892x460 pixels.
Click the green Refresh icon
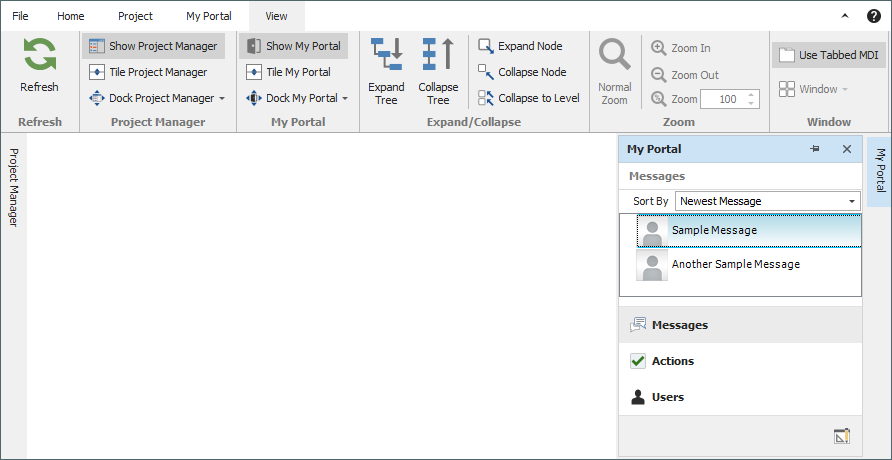click(x=40, y=55)
